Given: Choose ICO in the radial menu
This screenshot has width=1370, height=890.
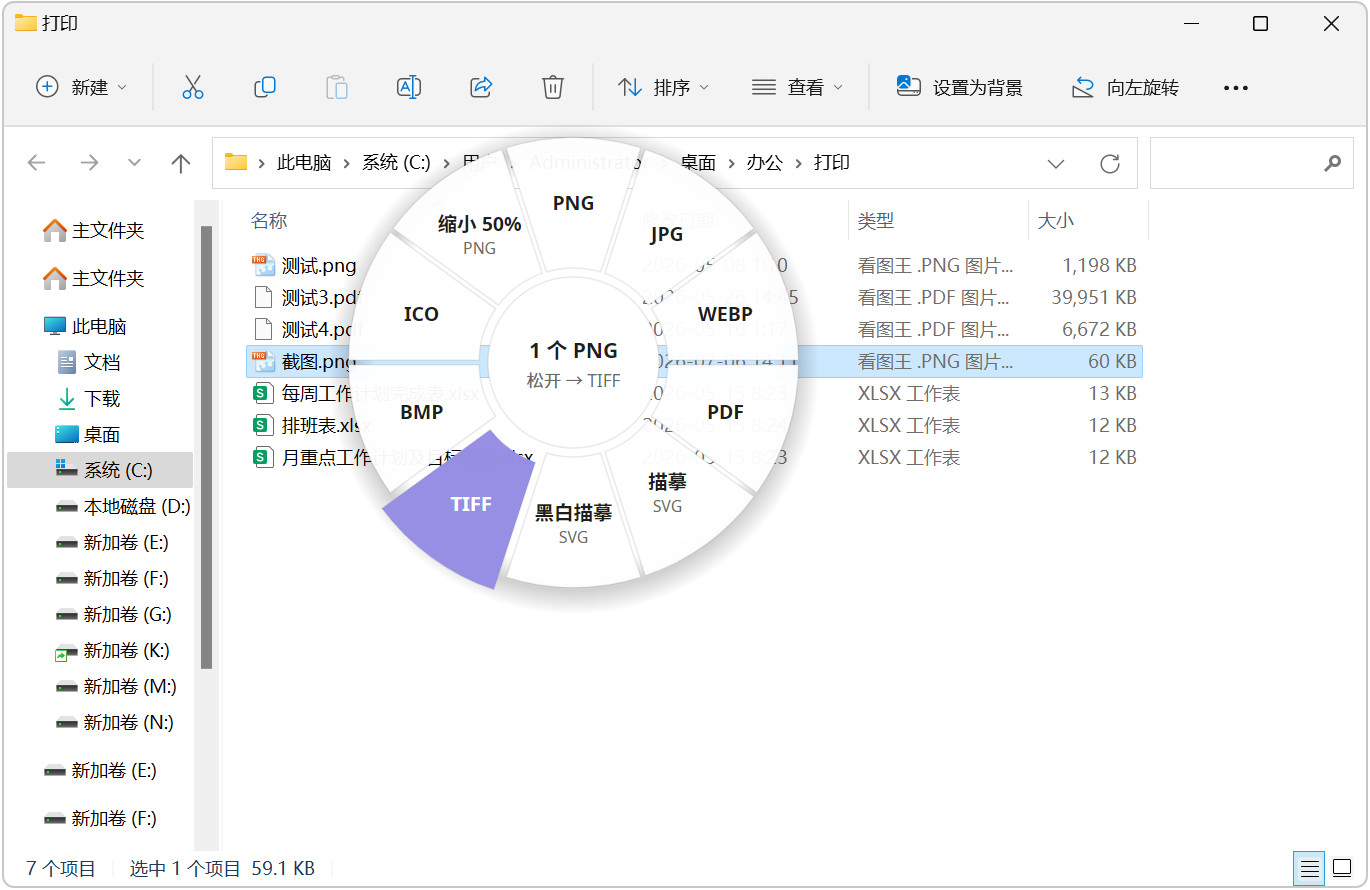Looking at the screenshot, I should [x=421, y=314].
